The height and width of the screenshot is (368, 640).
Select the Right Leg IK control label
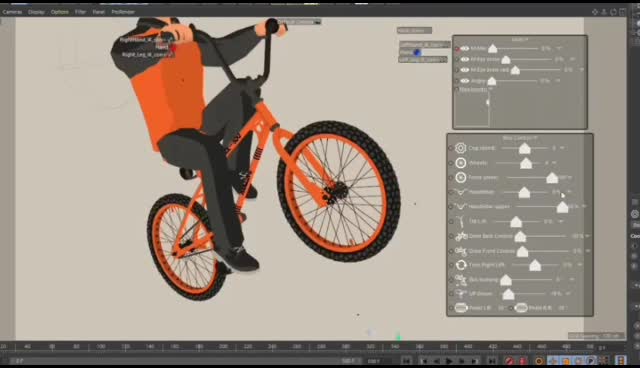[x=148, y=54]
